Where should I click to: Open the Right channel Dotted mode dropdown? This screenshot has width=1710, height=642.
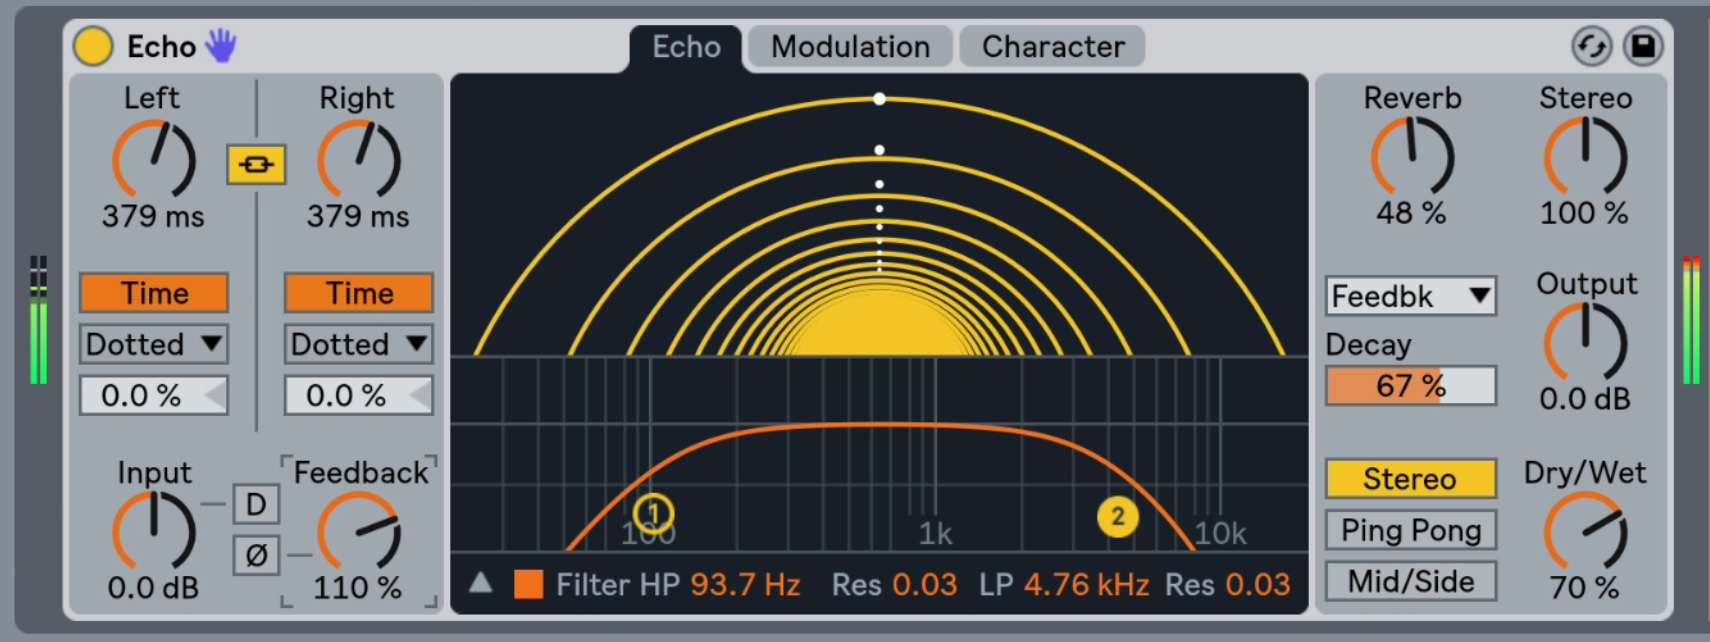(359, 344)
